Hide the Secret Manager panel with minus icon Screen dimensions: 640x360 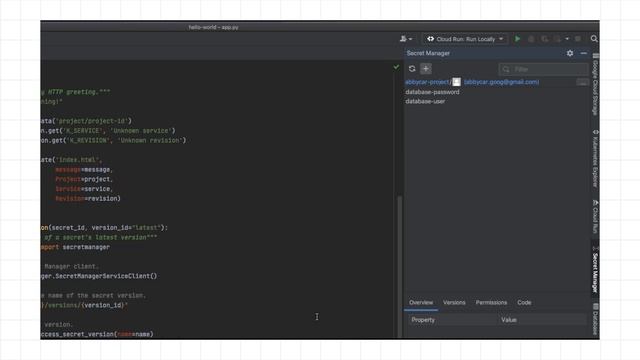coord(584,53)
